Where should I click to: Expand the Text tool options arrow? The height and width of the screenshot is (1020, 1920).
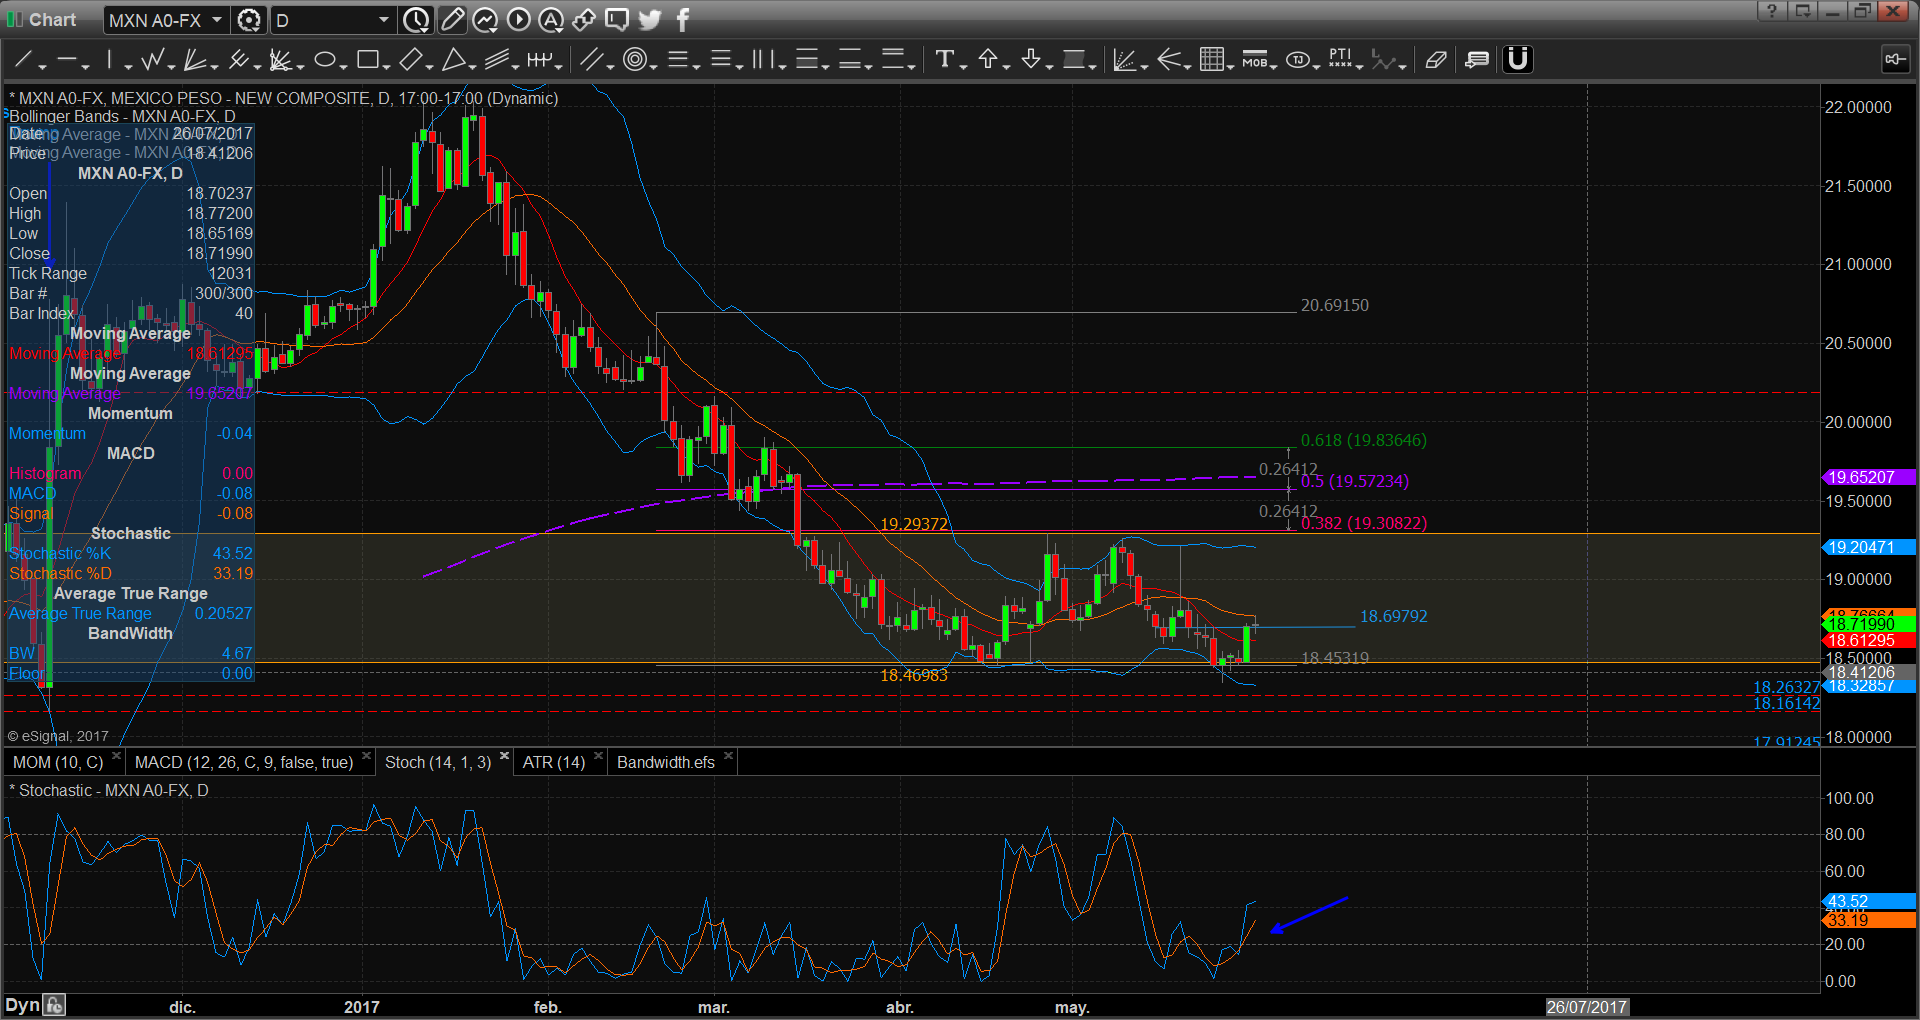click(x=963, y=66)
